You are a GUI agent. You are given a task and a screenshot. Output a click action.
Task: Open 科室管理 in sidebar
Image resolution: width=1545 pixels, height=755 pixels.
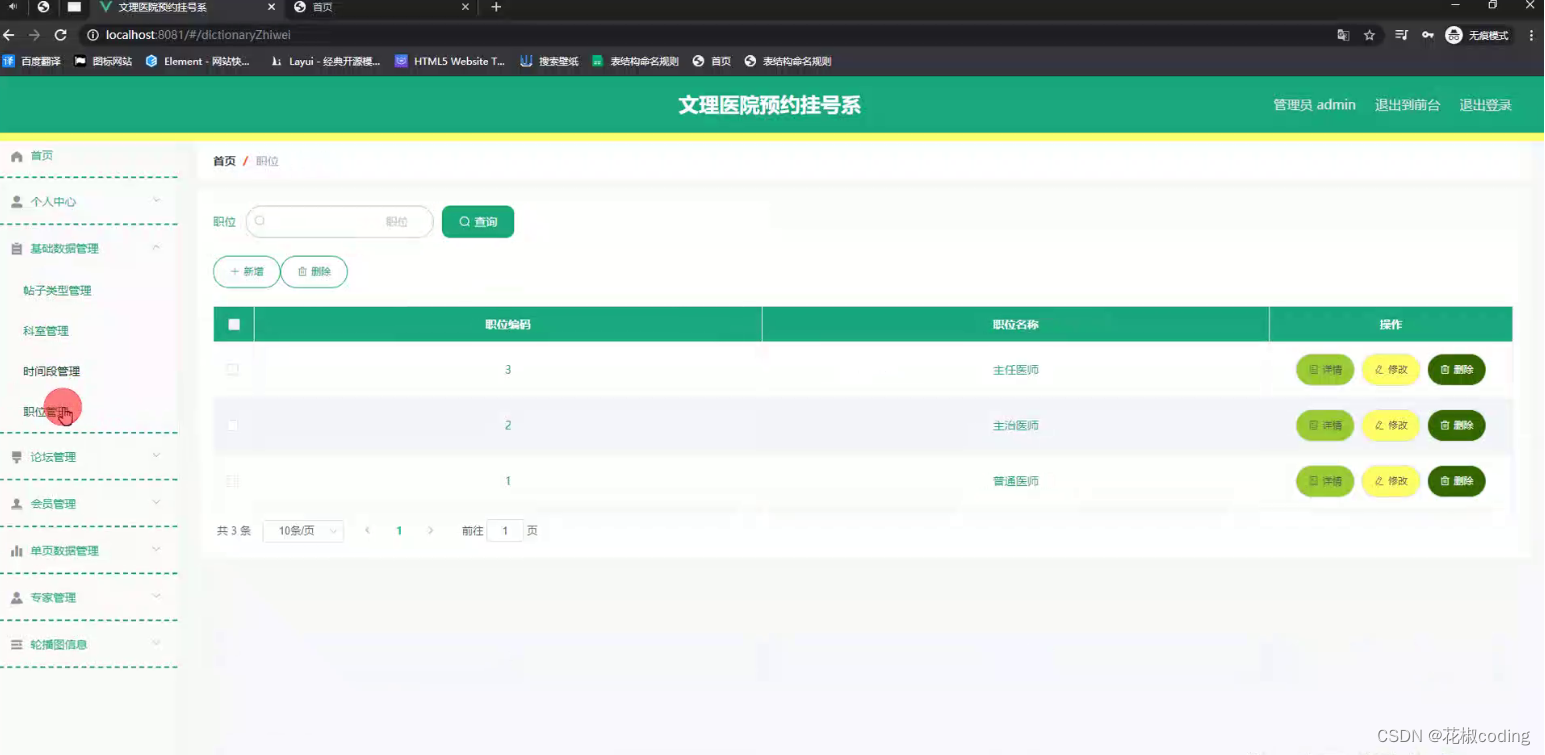coord(46,331)
